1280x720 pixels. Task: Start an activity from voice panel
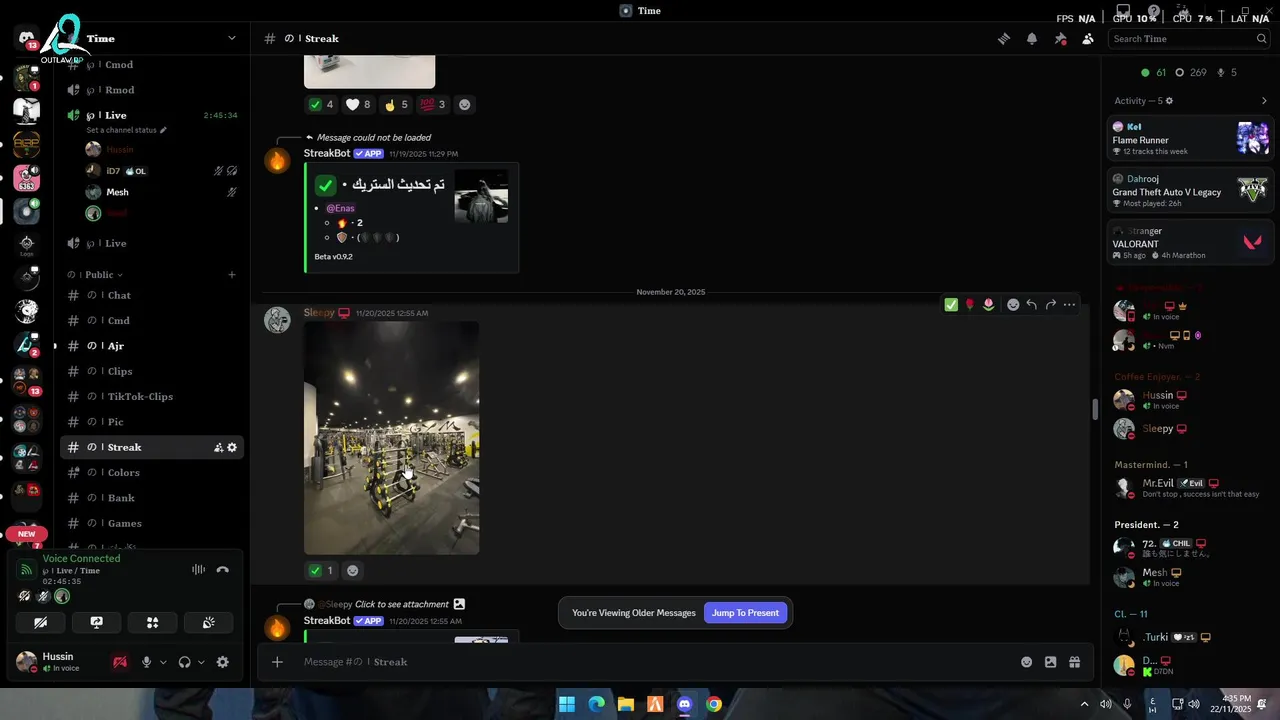(x=152, y=622)
